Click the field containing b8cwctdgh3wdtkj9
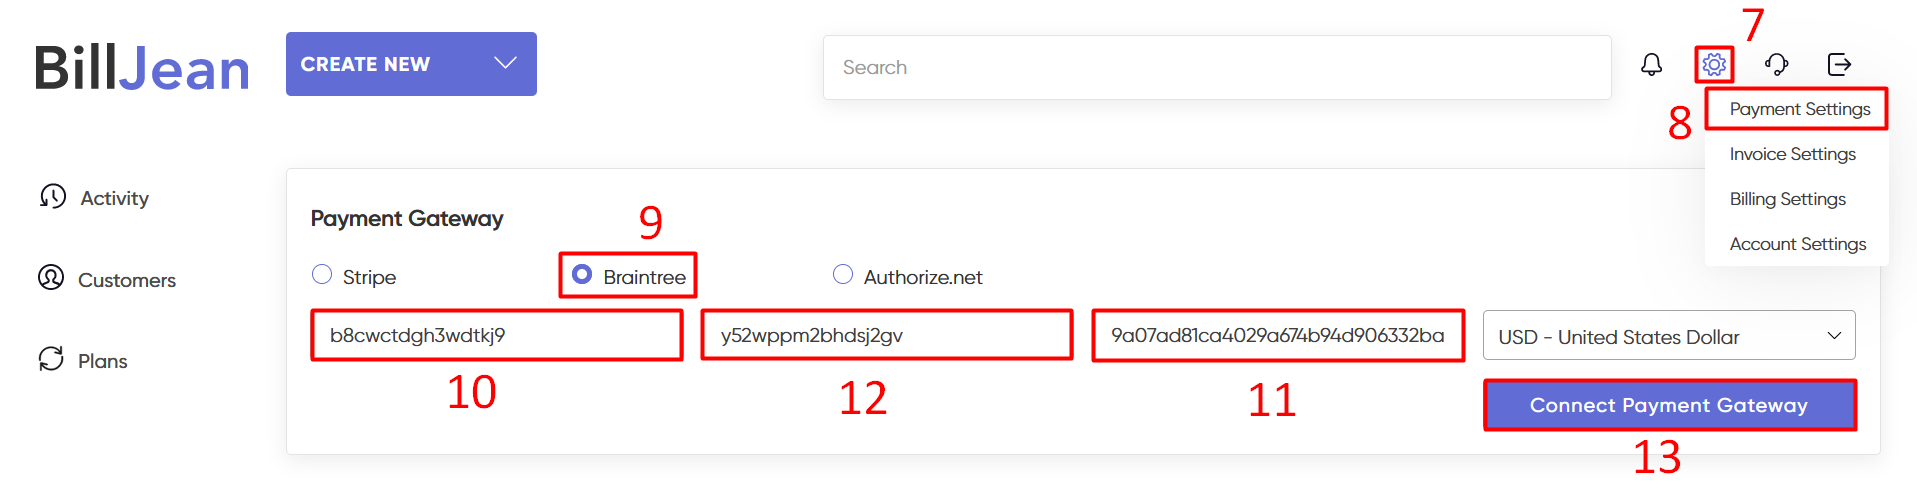This screenshot has width=1917, height=495. coord(496,335)
